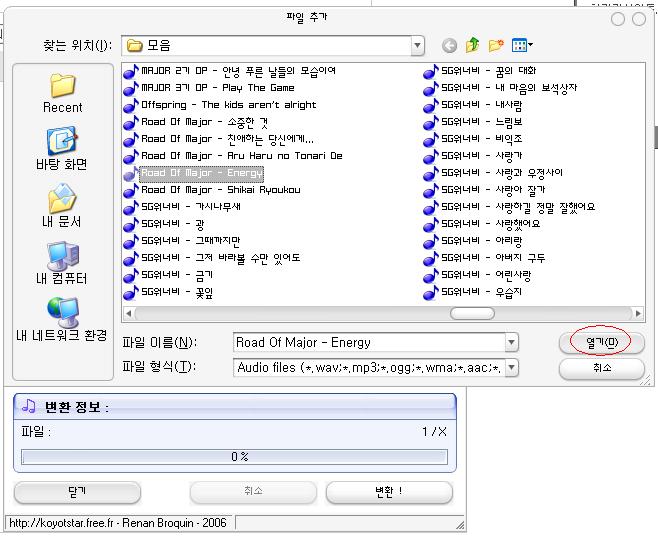Click music icon of Shikai Ryoukou file
Viewport: 658px width, 539px height.
click(131, 190)
